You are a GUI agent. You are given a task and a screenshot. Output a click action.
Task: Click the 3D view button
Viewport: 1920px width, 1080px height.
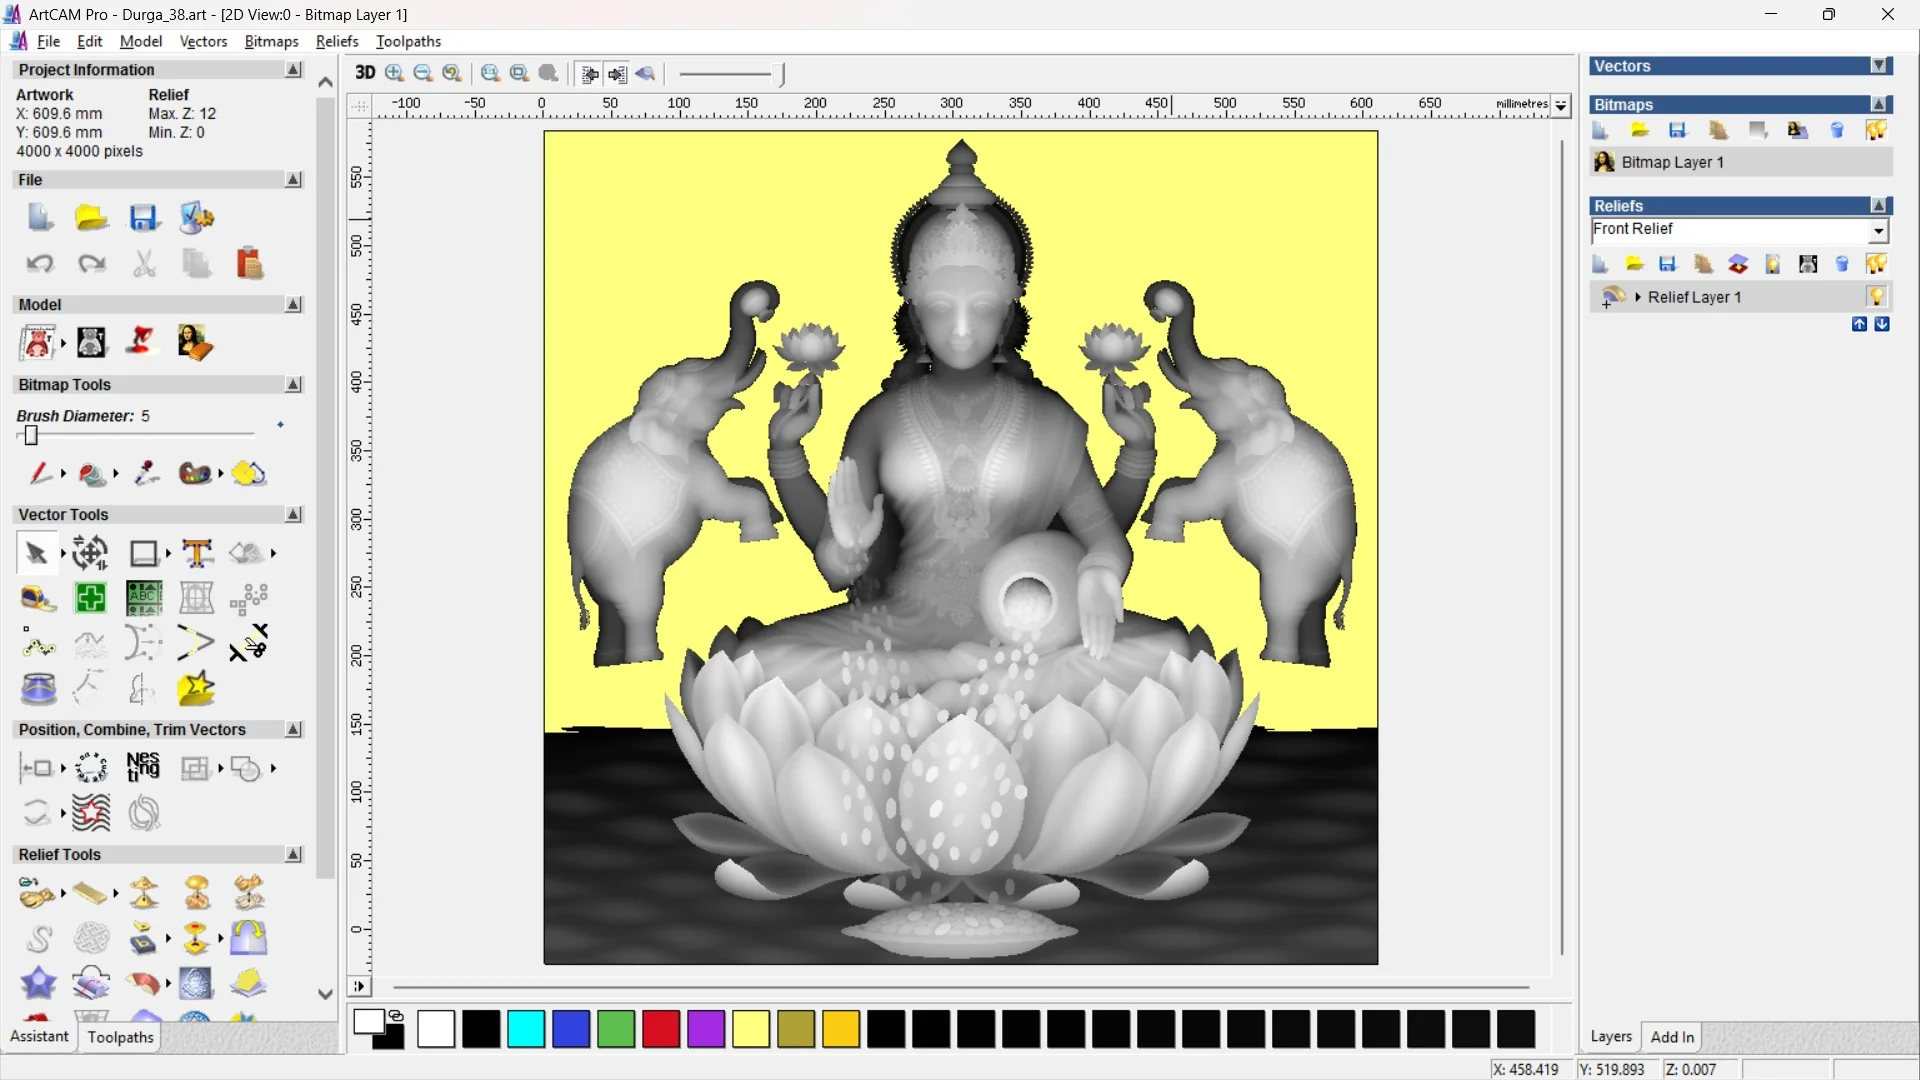coord(365,73)
